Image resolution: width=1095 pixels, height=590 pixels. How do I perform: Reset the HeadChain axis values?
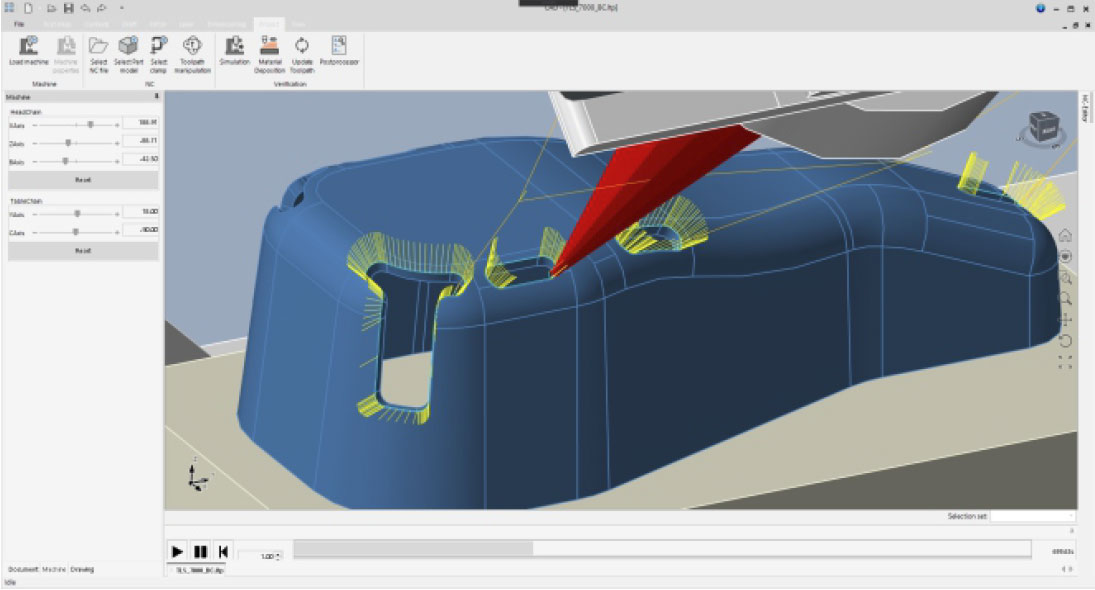pos(85,180)
